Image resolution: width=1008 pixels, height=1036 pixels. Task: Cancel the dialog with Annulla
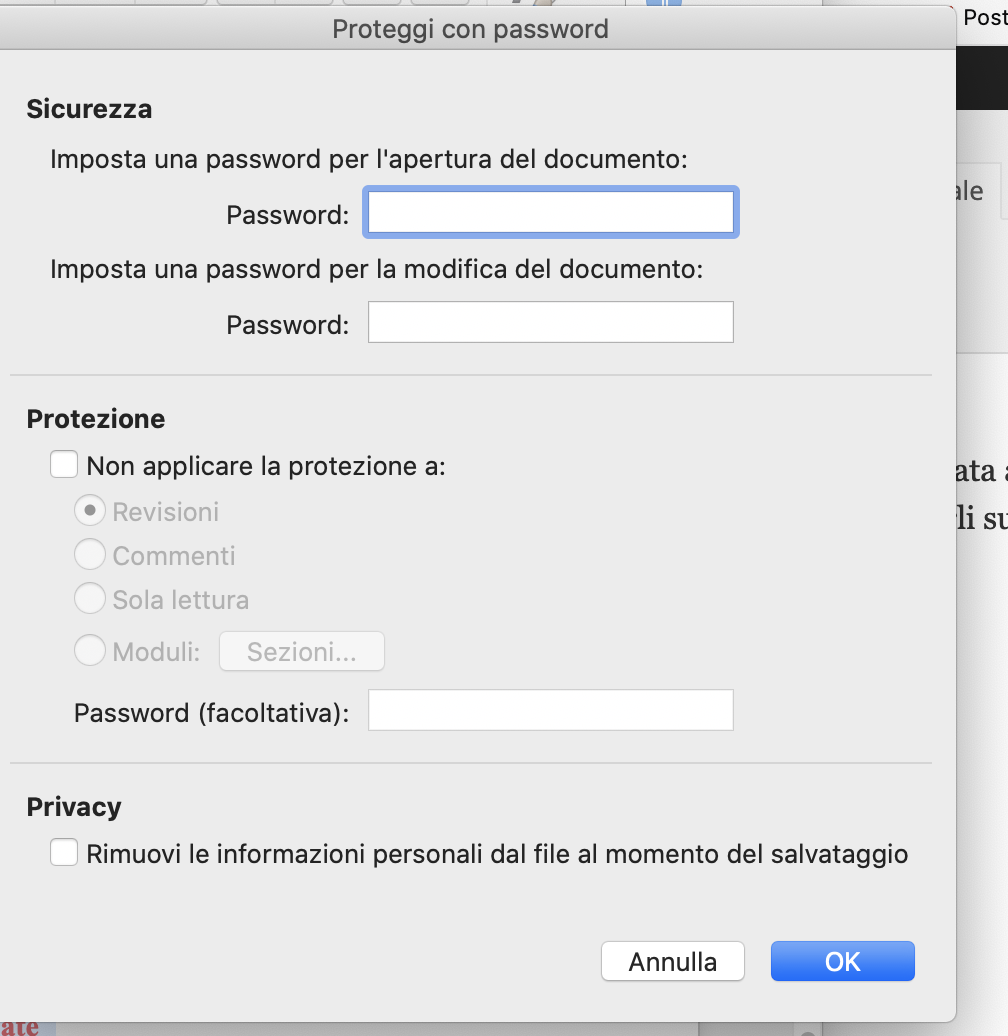coord(672,961)
